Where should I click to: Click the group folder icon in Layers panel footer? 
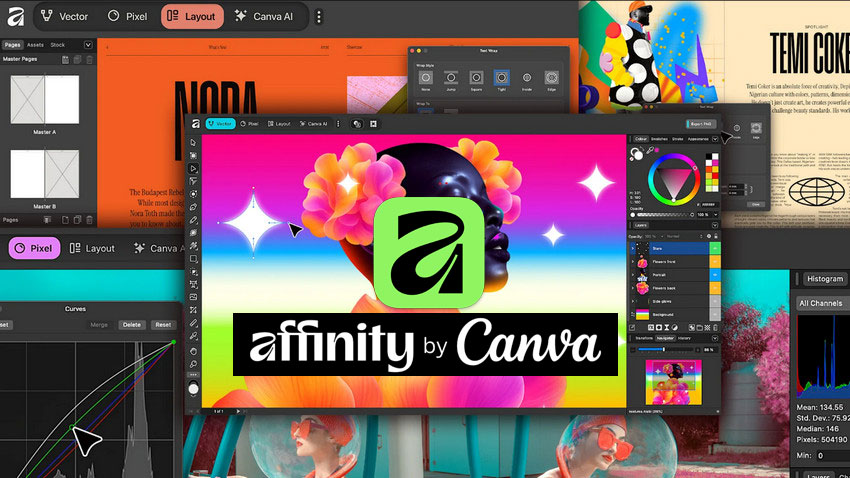pos(700,327)
